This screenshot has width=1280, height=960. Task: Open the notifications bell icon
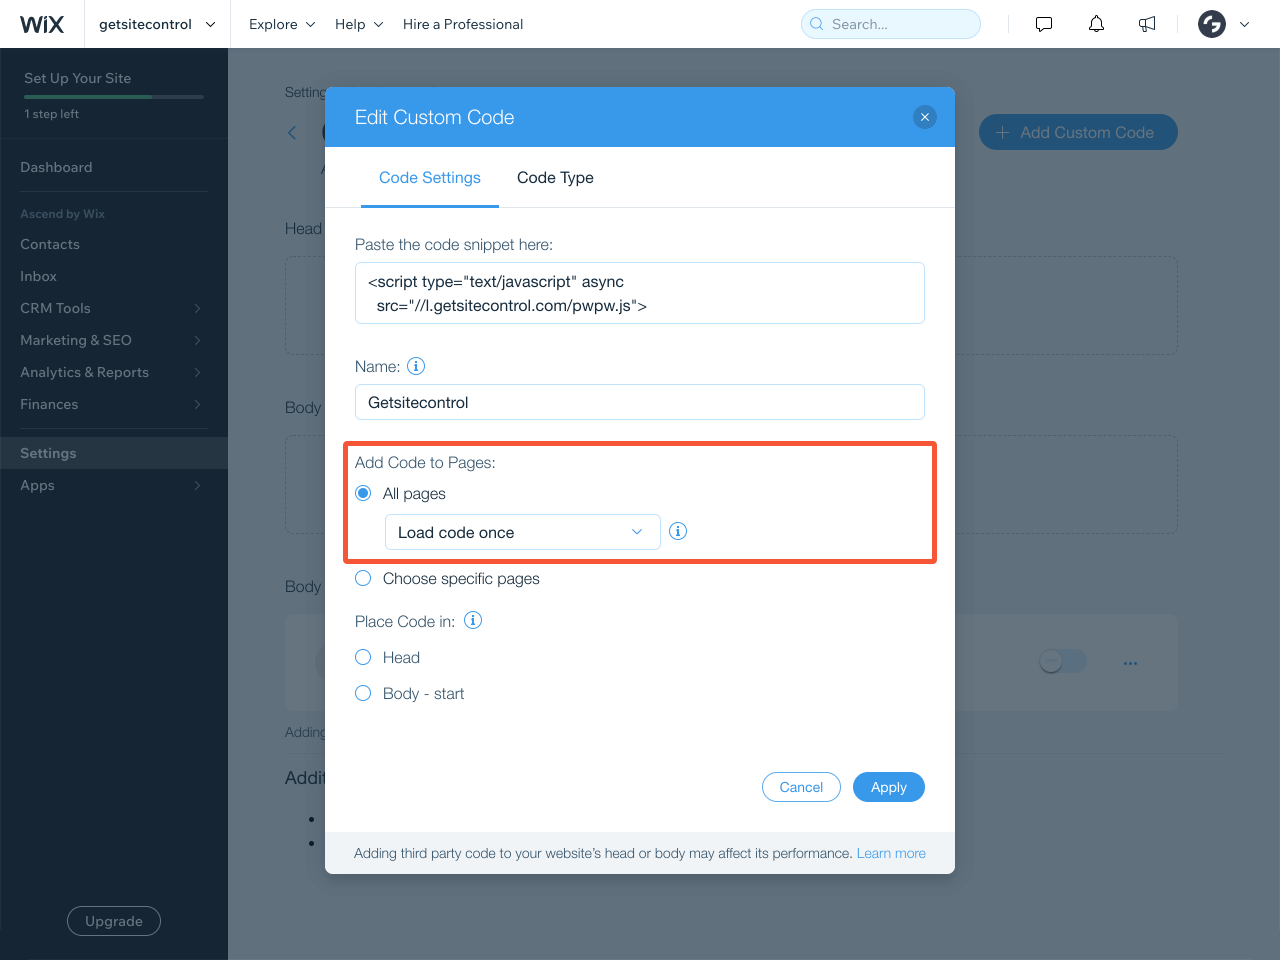point(1096,24)
